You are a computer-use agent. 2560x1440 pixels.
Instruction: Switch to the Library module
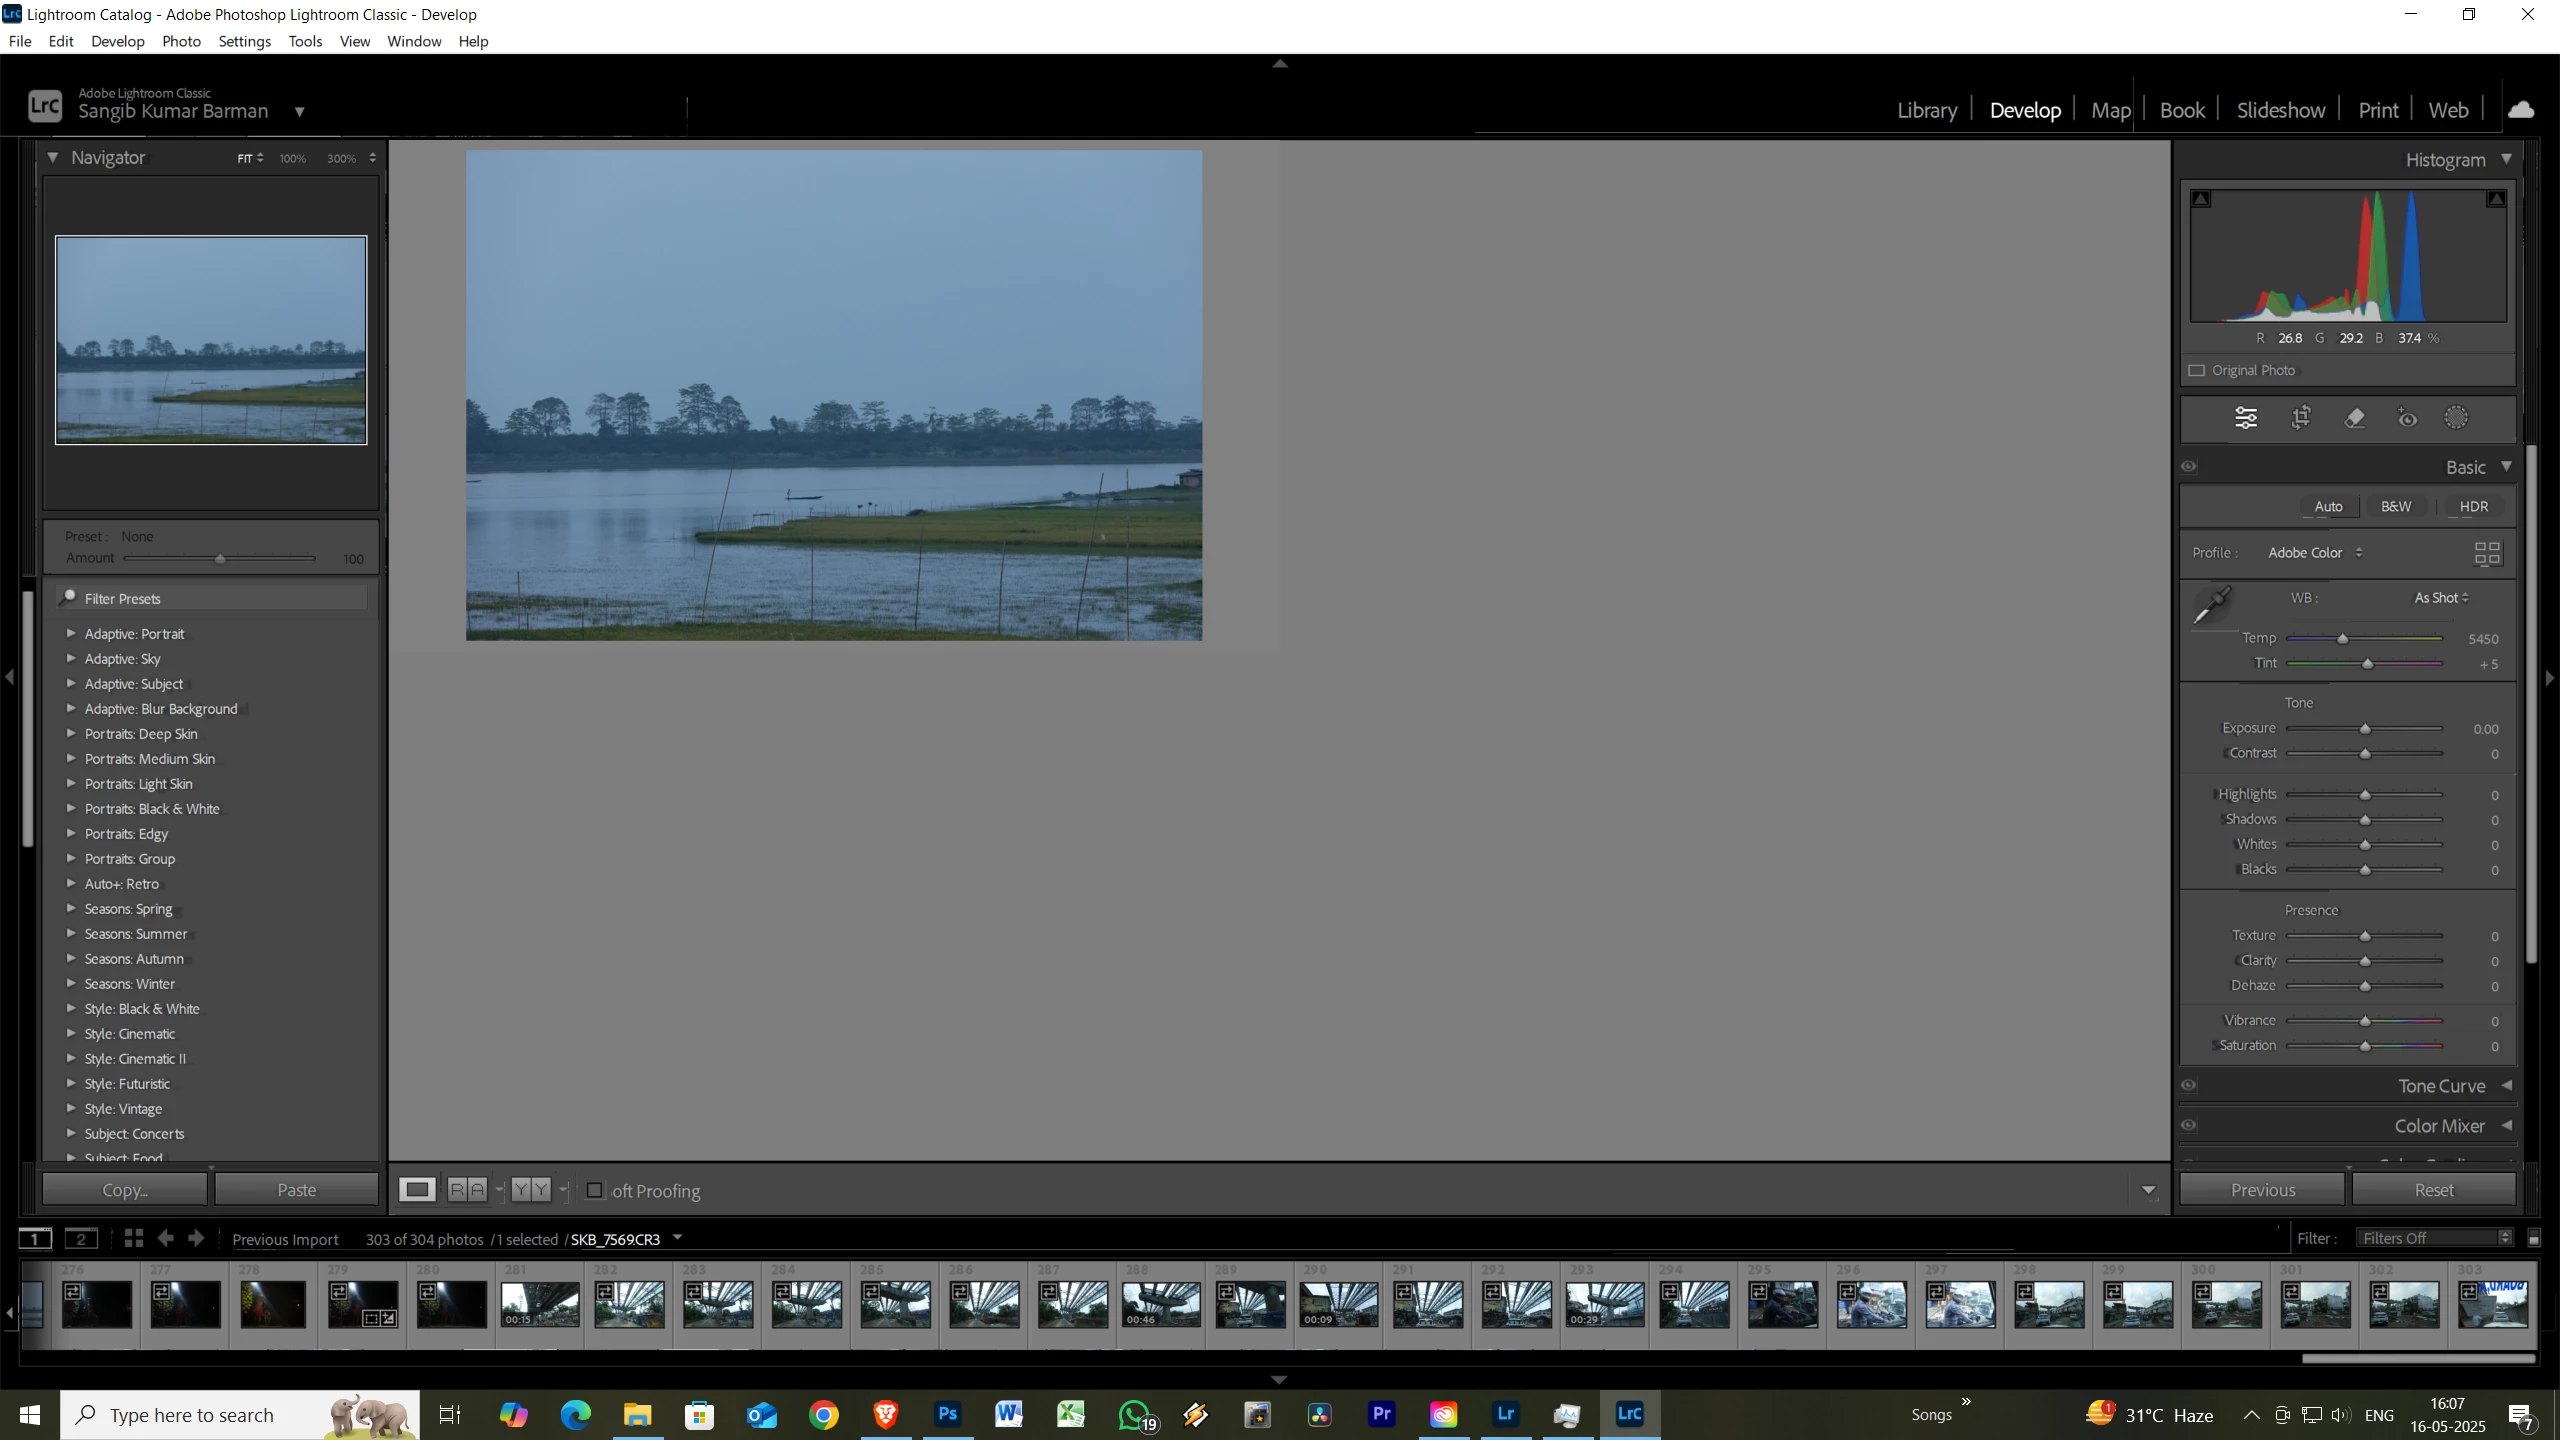[x=1926, y=110]
